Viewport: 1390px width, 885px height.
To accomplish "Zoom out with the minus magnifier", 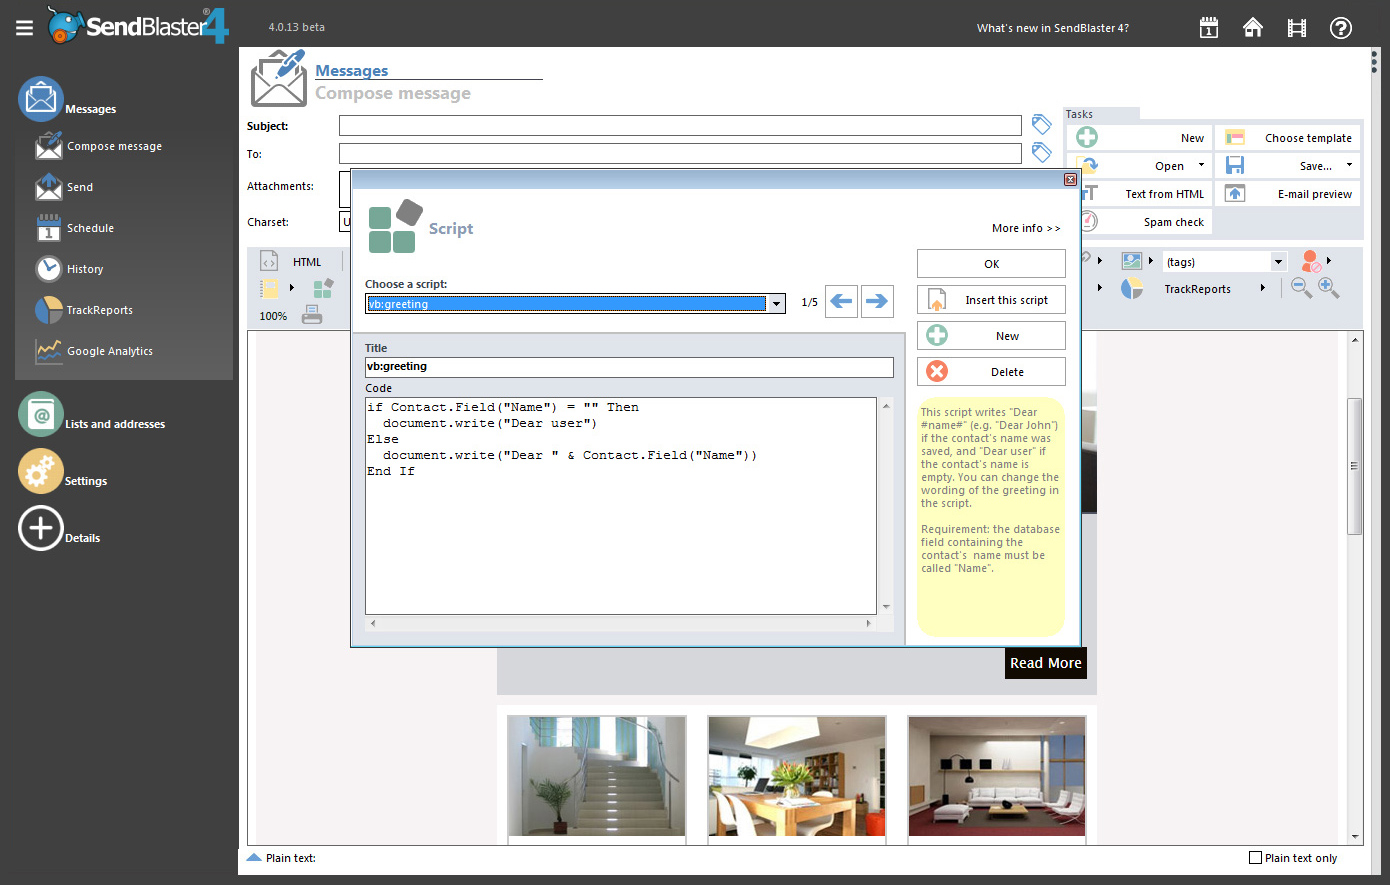I will (x=1301, y=288).
